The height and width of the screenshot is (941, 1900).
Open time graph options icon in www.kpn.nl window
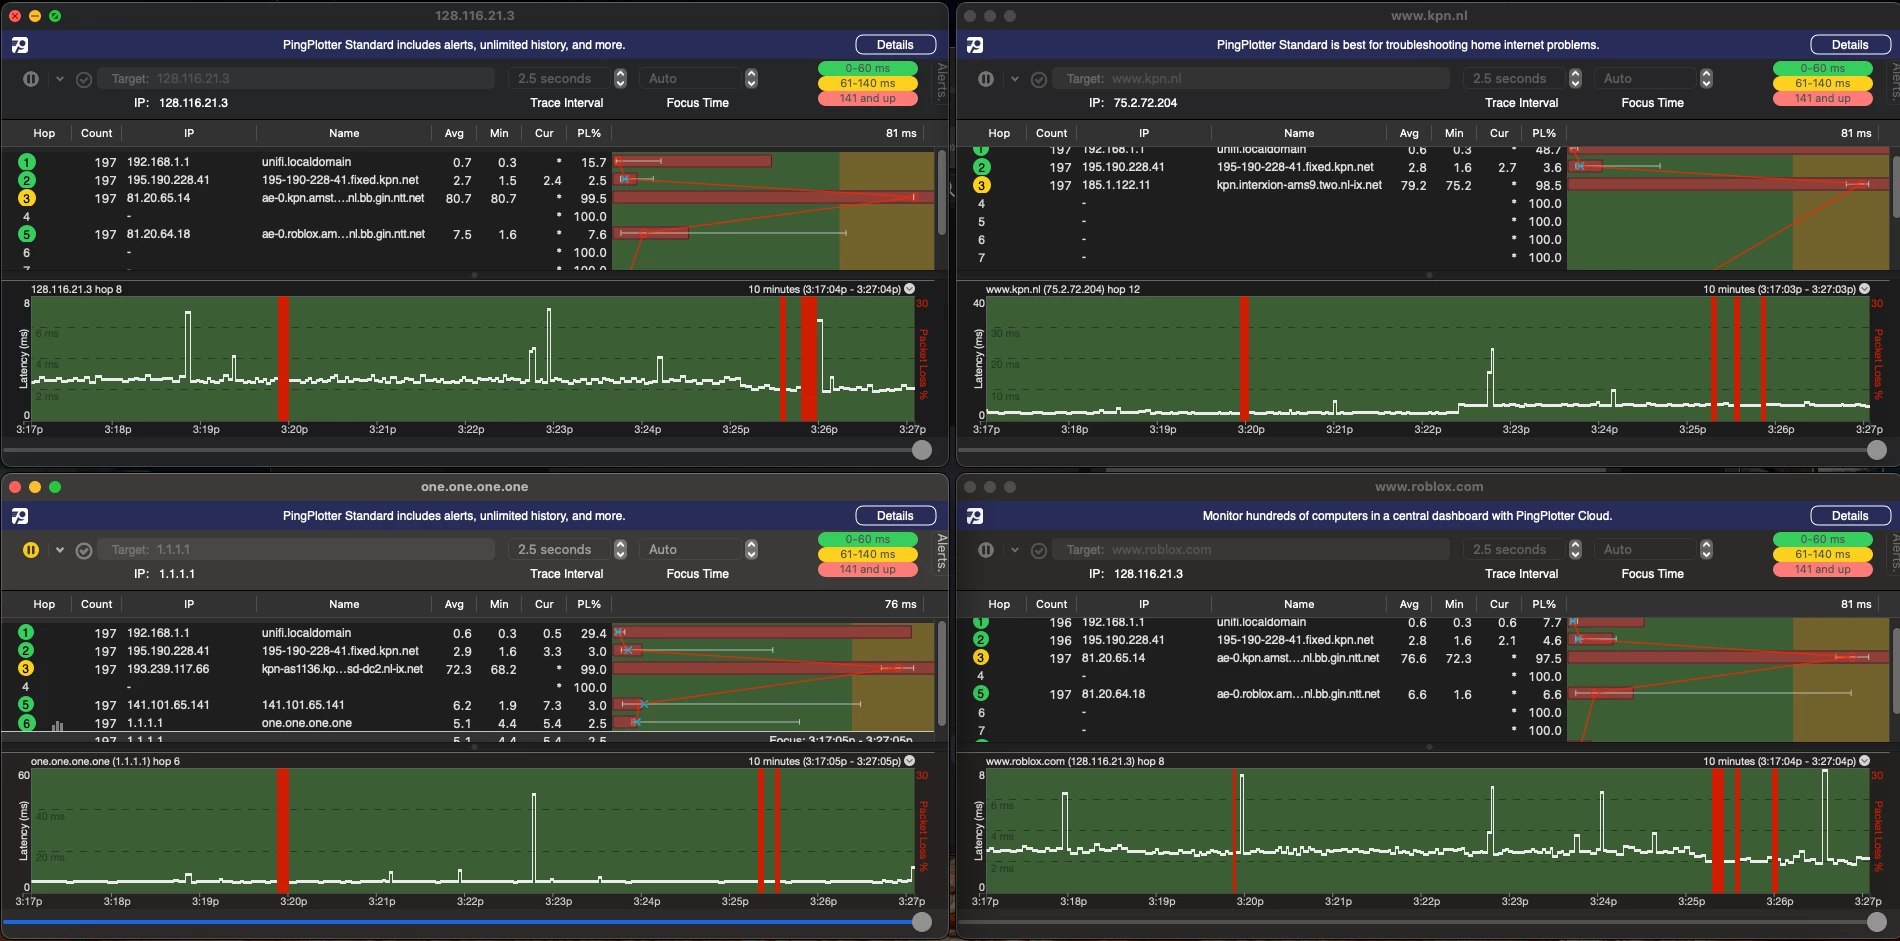(1865, 289)
